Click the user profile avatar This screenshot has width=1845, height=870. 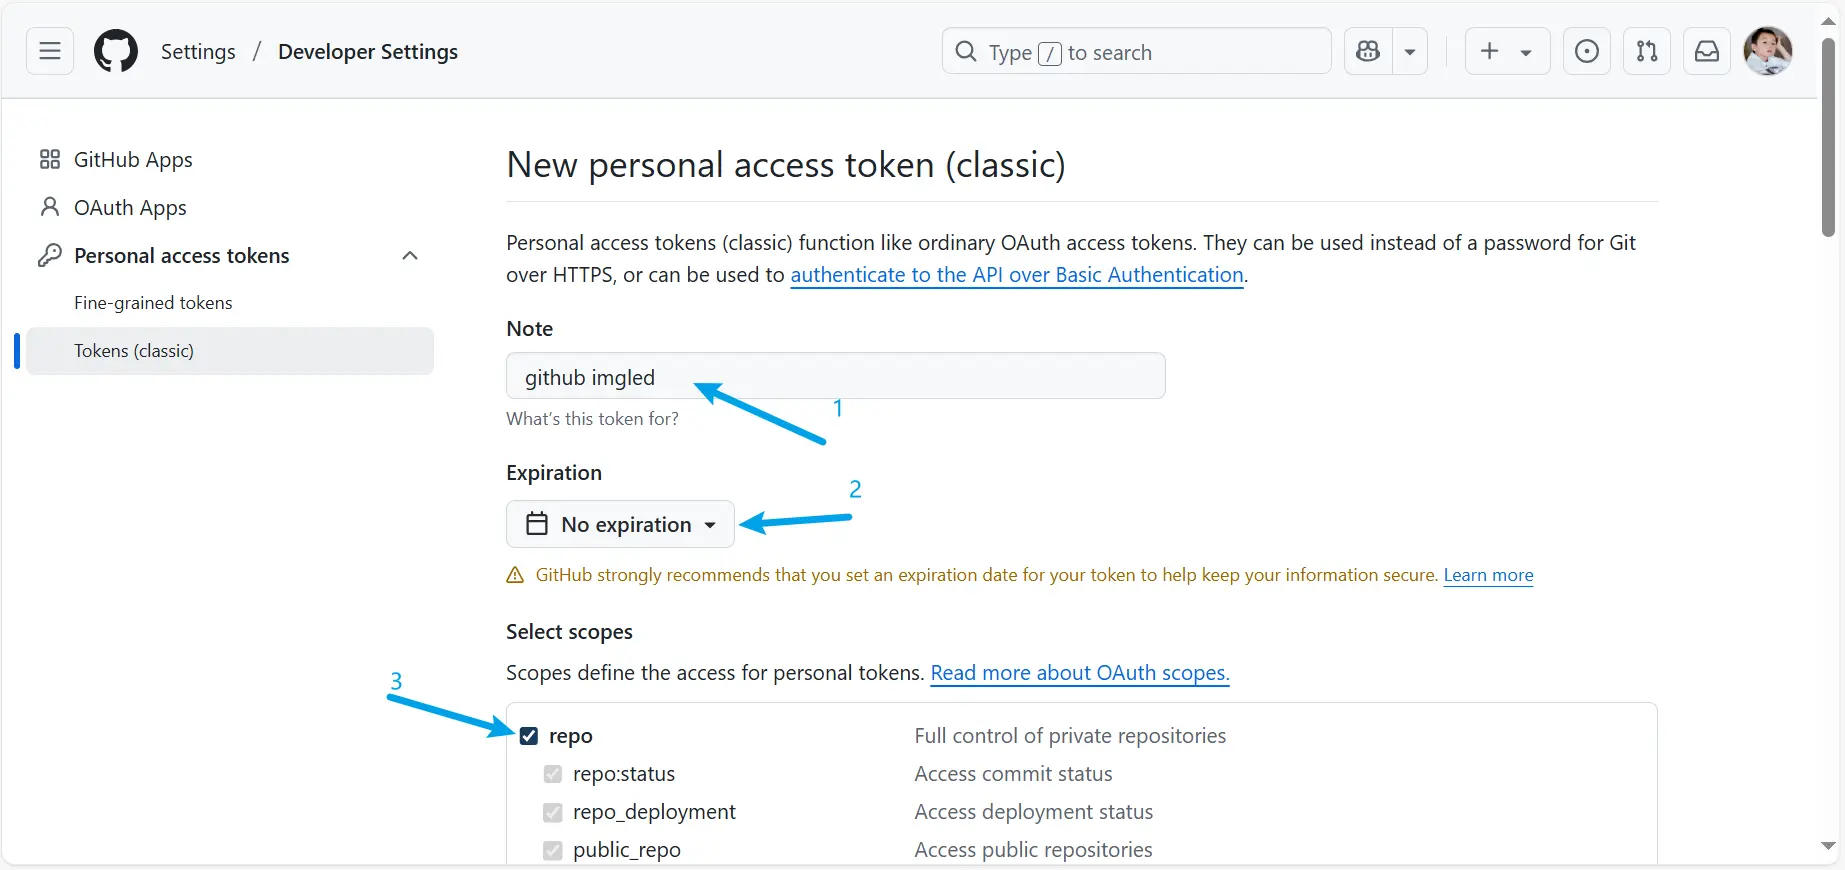(1768, 51)
